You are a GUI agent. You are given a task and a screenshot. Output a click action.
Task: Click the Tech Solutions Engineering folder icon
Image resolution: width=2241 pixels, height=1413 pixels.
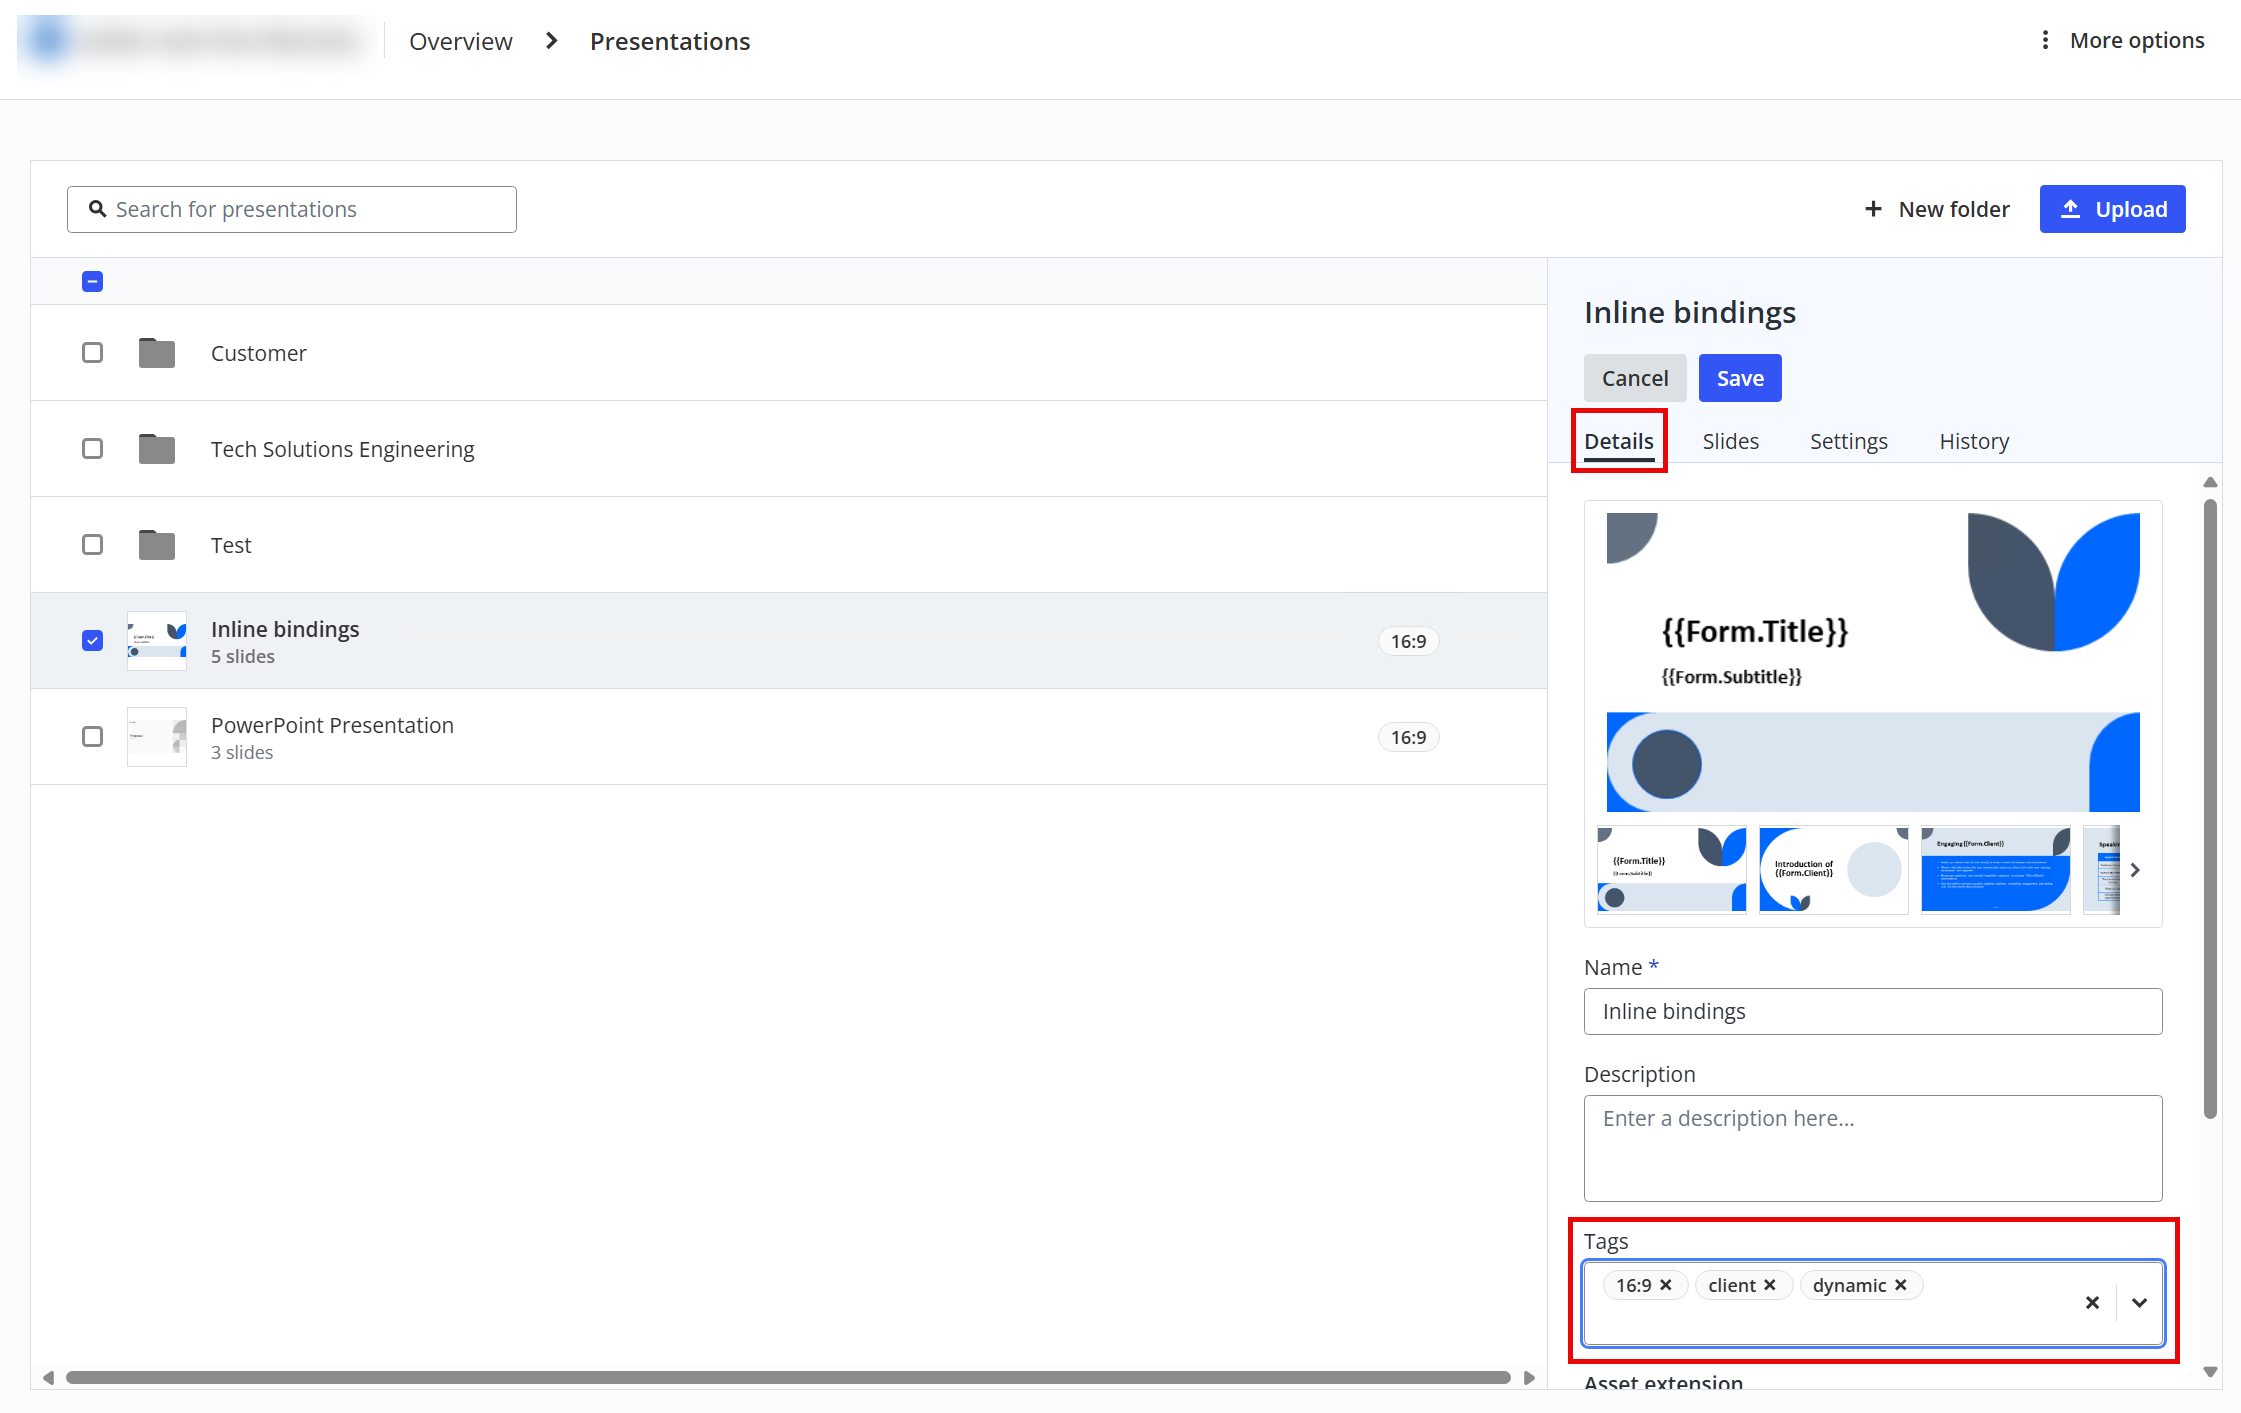point(156,449)
